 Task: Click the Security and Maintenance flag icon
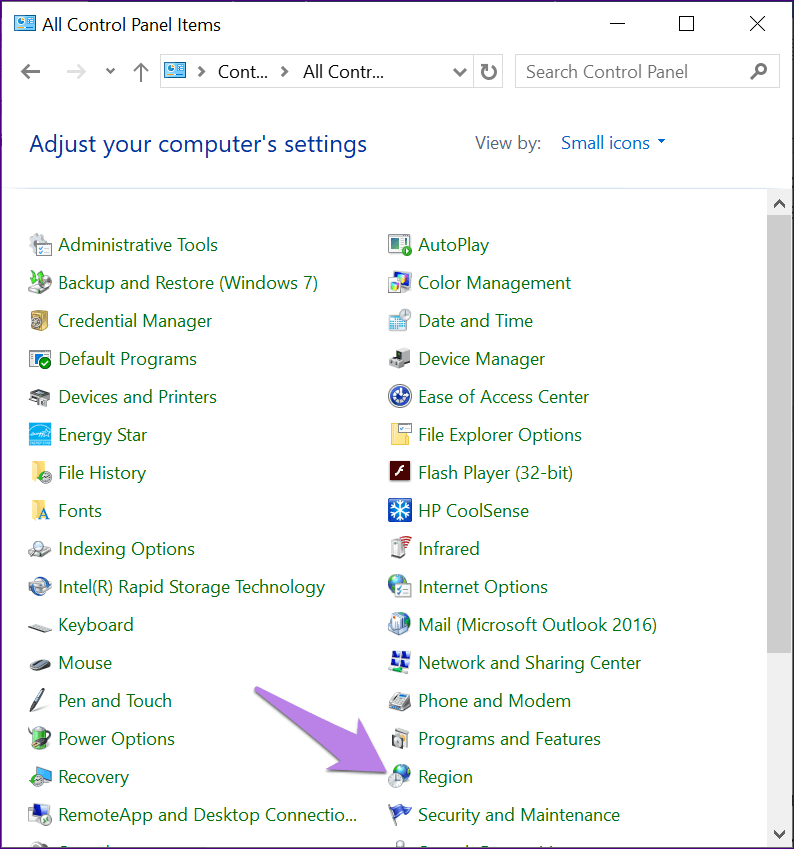tap(400, 814)
